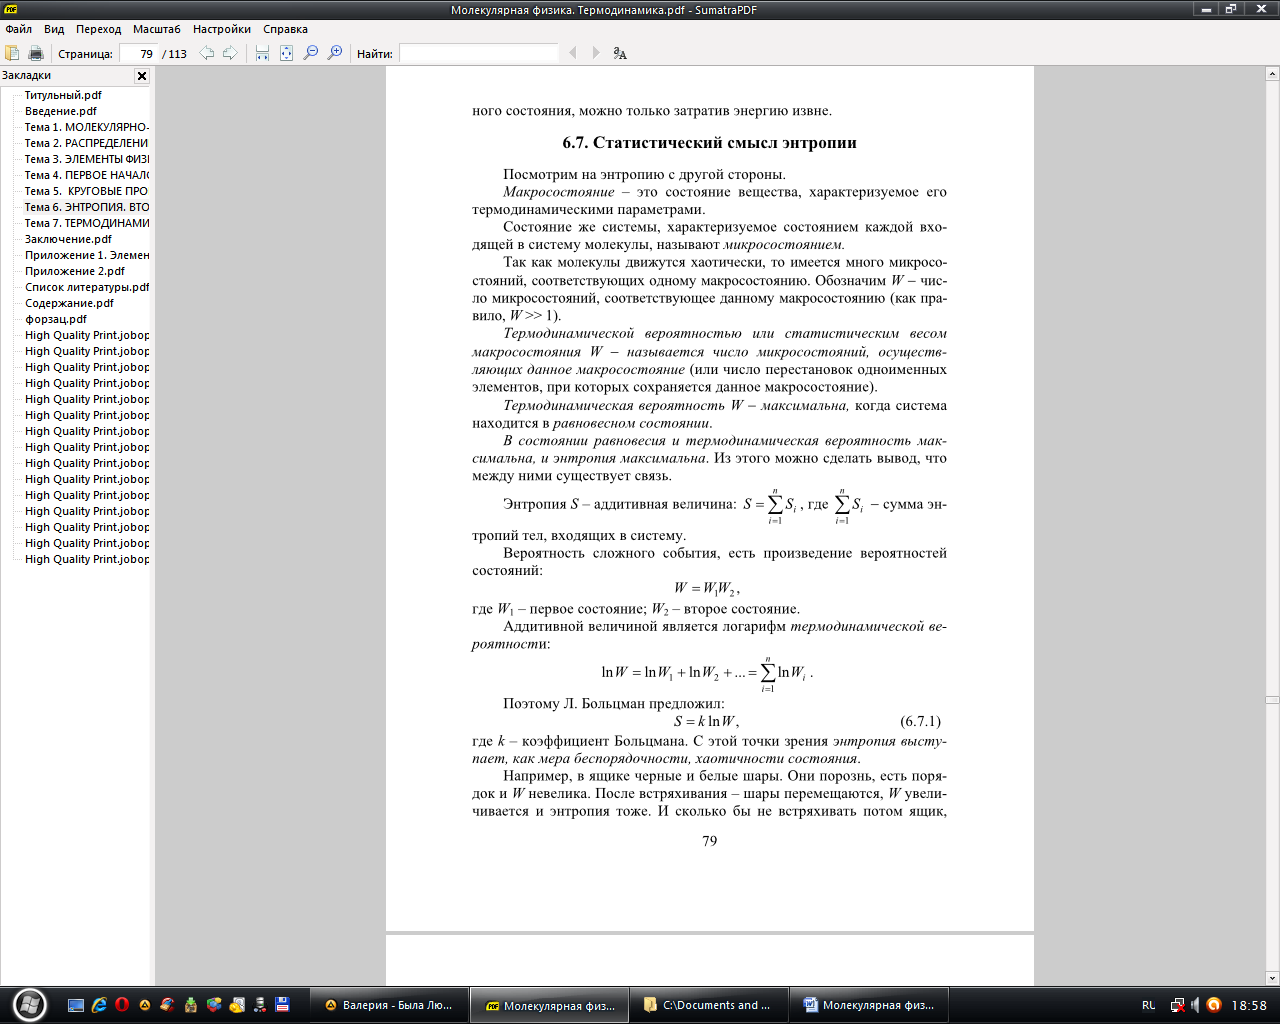Switch to Молекулярная физ... Word taskbar button
Viewport: 1280px width, 1024px height.
click(869, 1006)
